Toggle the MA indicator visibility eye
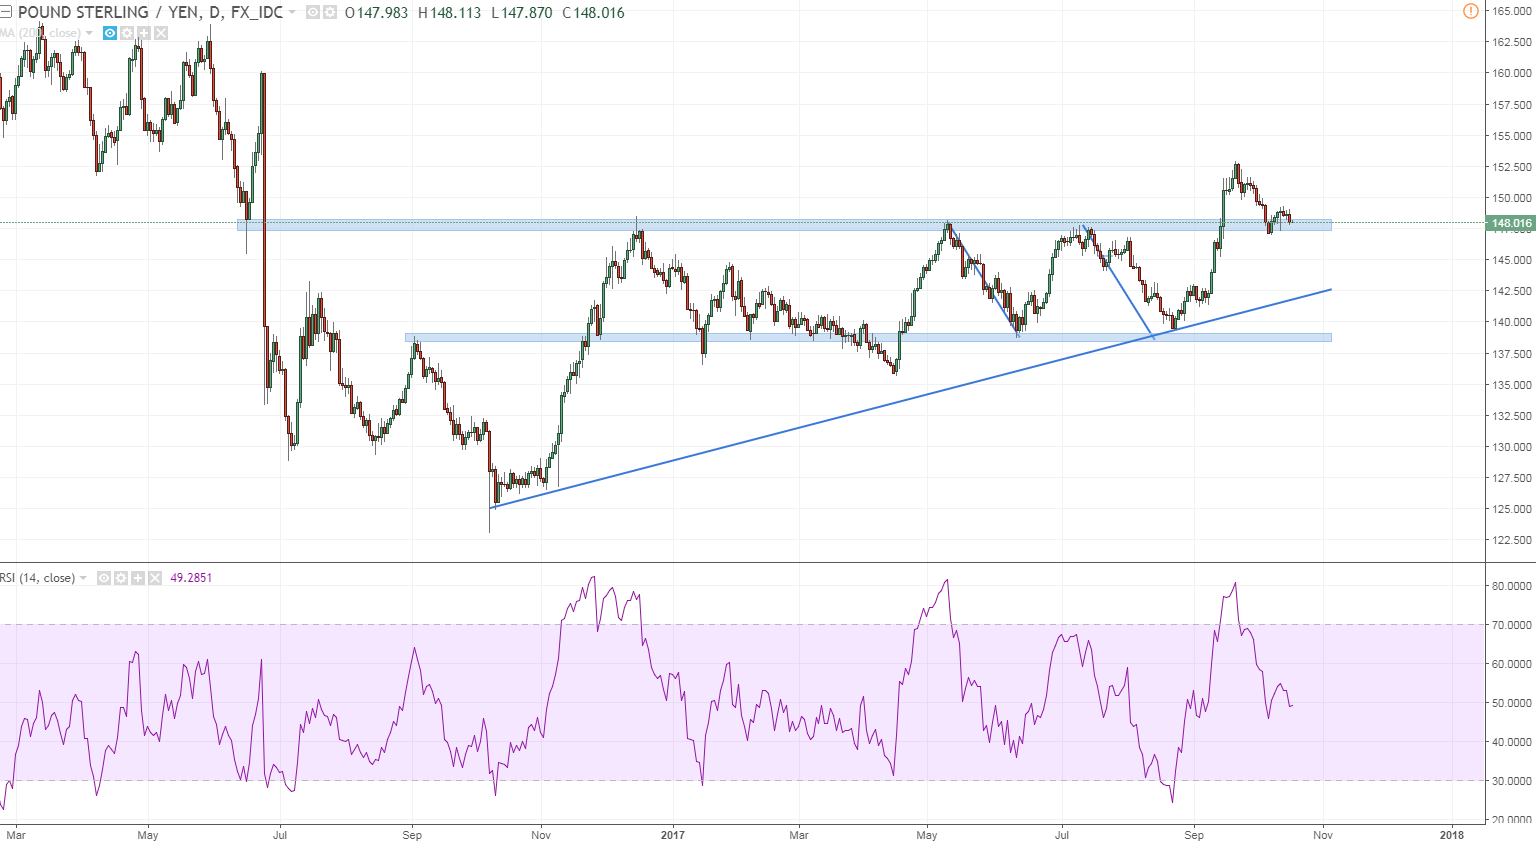Image resolution: width=1536 pixels, height=841 pixels. click(110, 33)
